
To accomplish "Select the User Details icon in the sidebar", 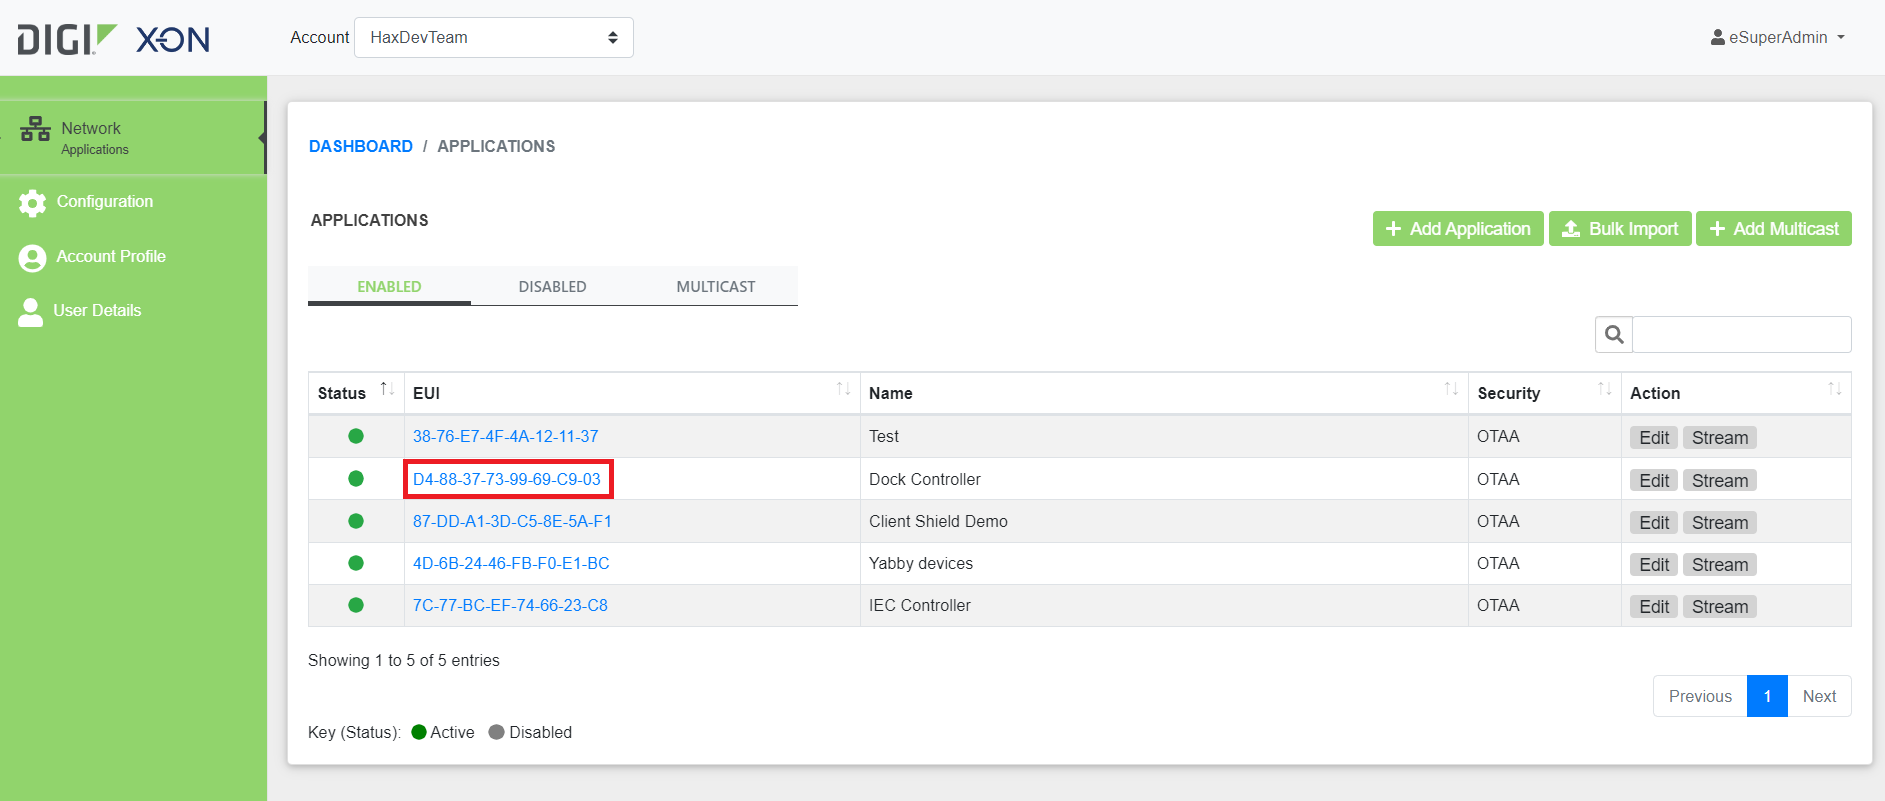I will [x=31, y=312].
